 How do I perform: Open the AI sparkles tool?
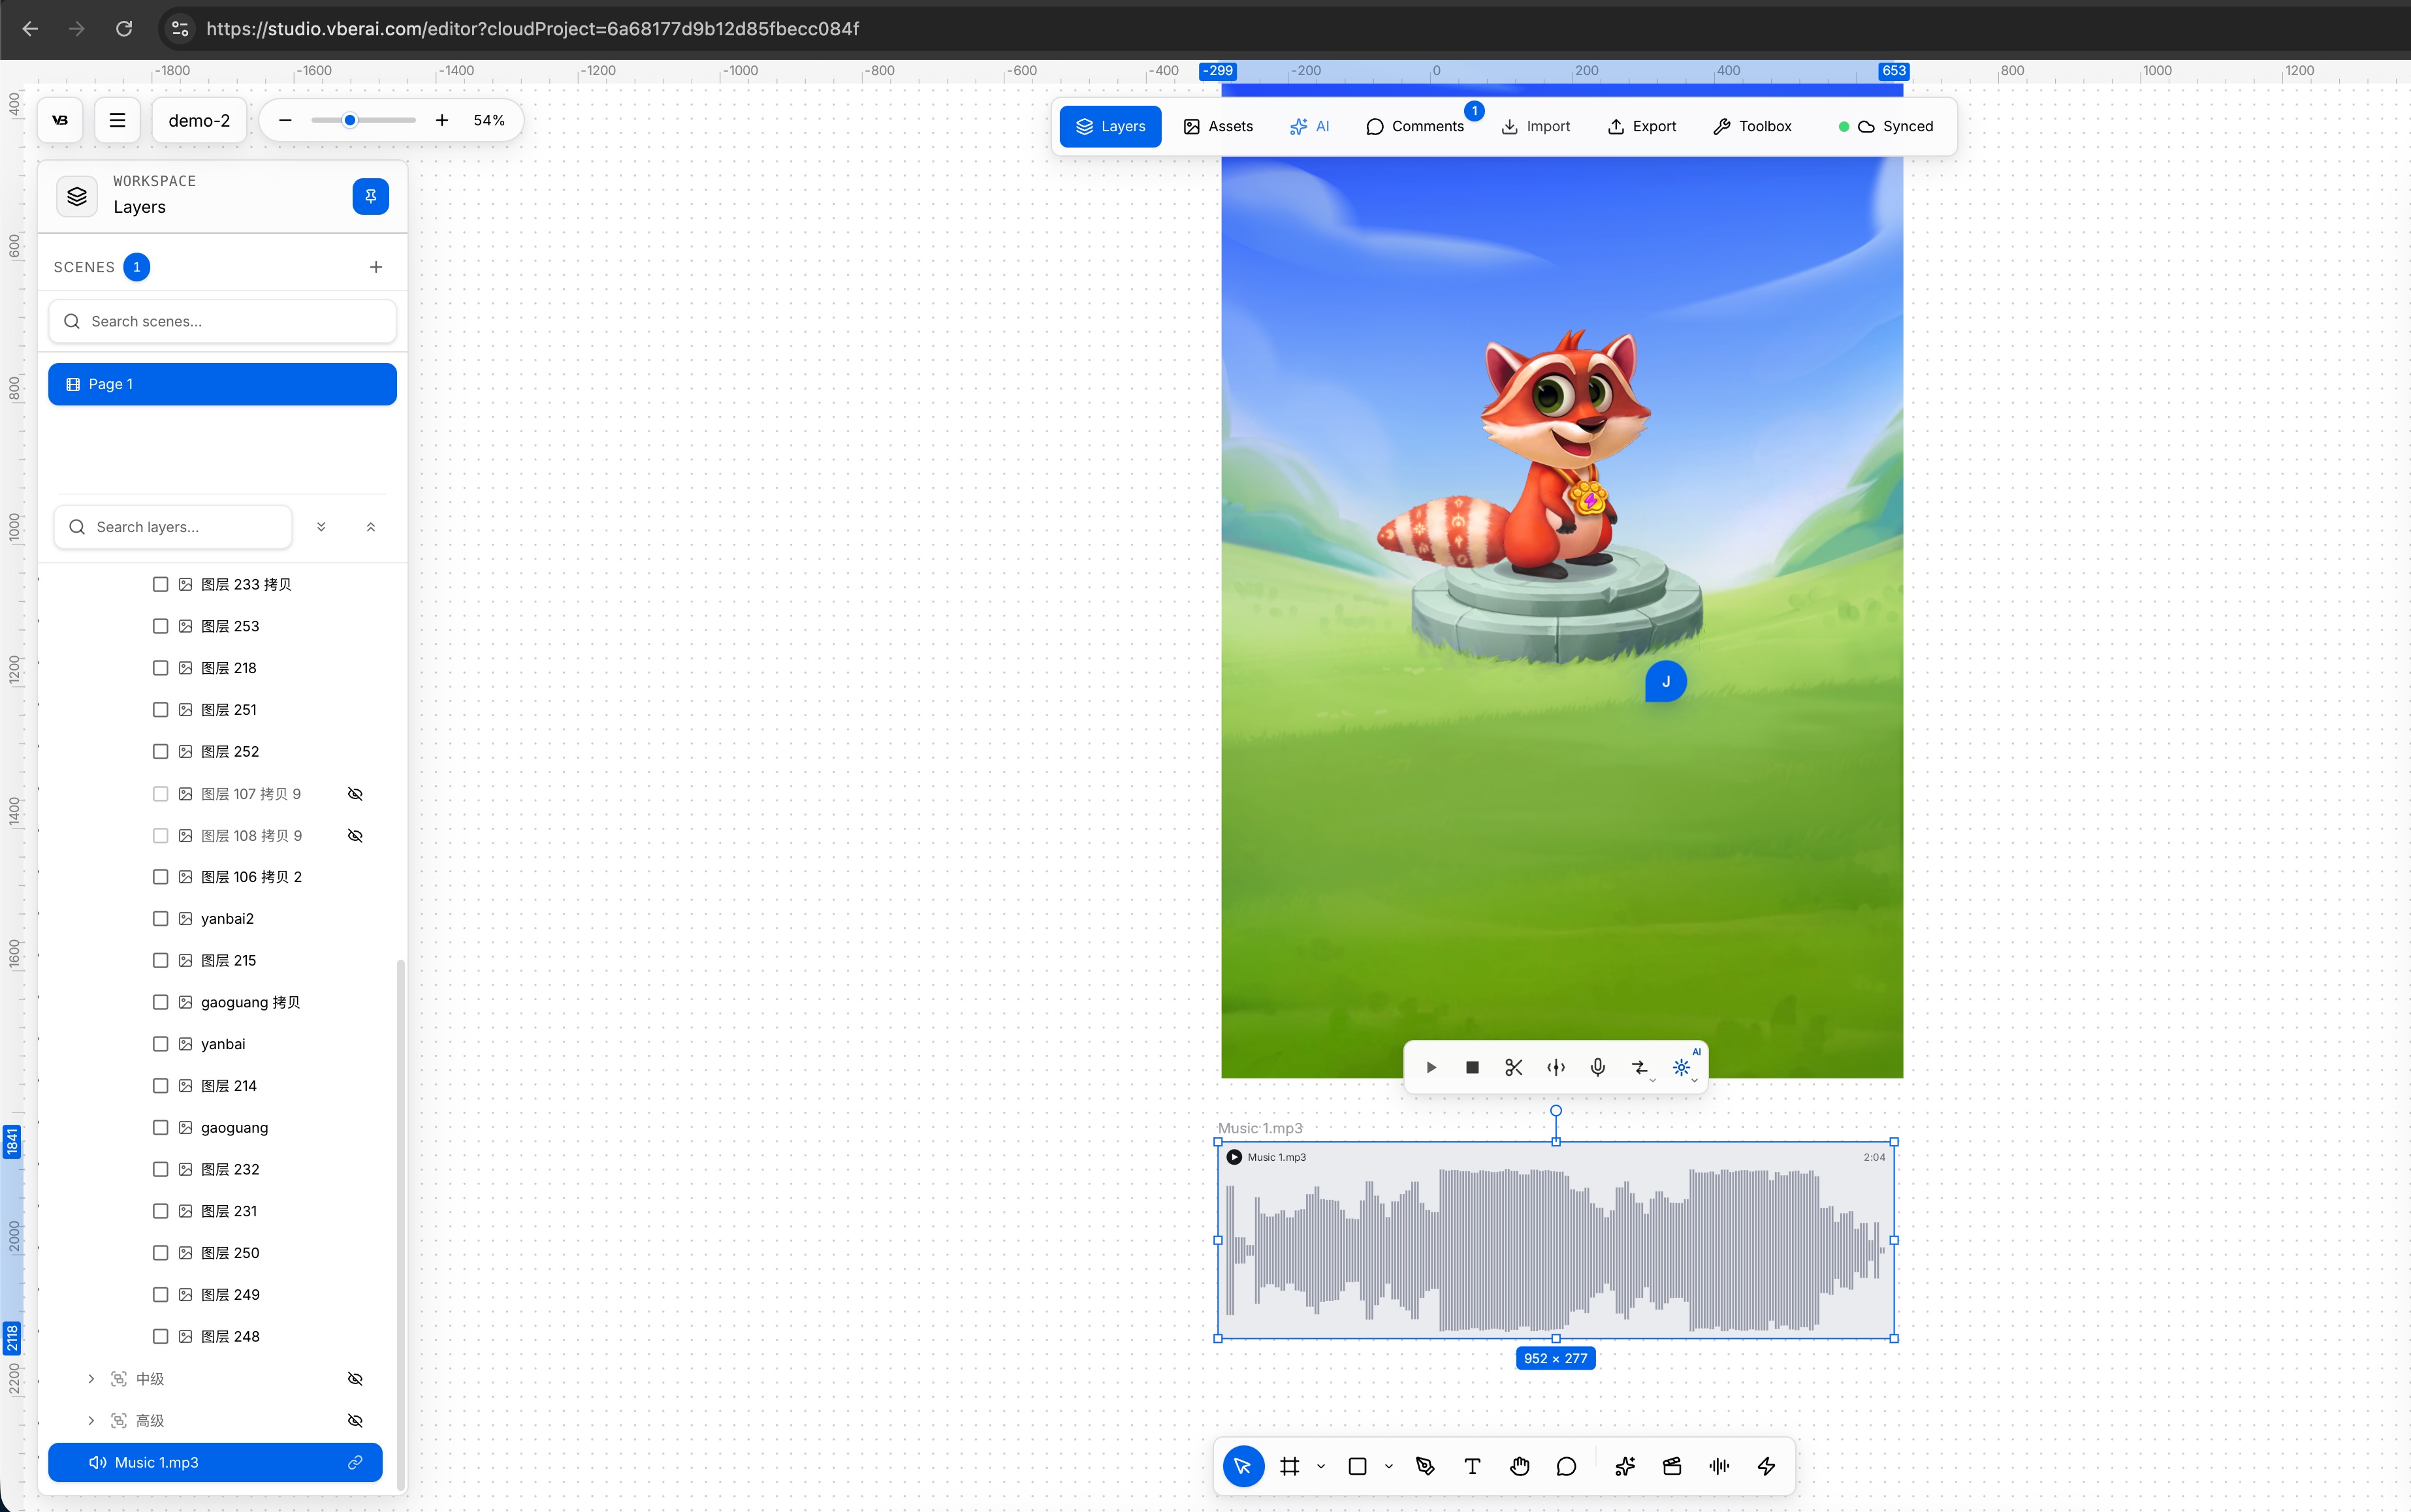pyautogui.click(x=1625, y=1466)
